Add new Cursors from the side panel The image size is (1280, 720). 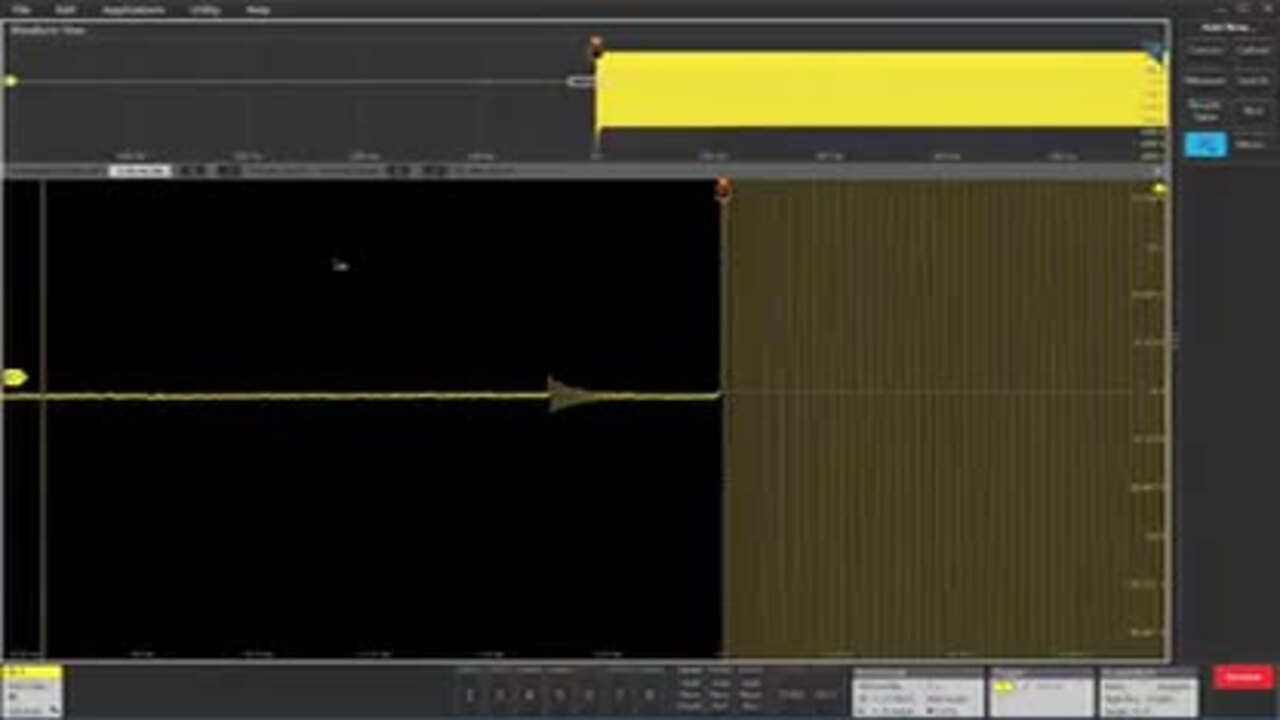coord(1205,50)
